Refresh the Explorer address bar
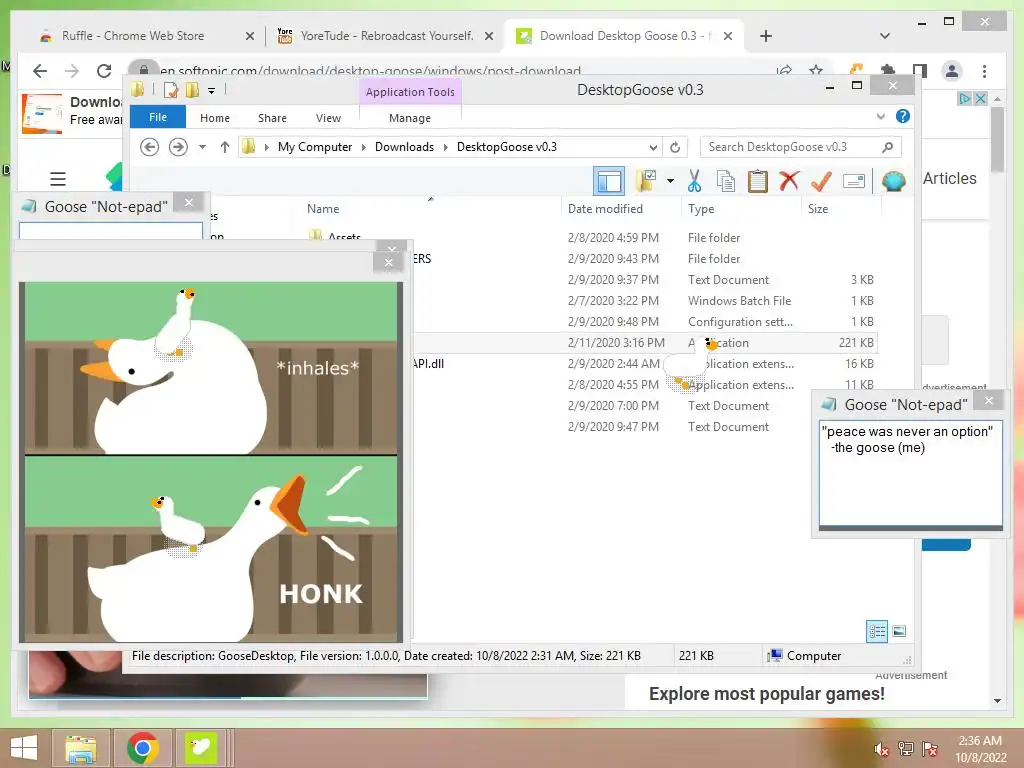 click(x=675, y=147)
